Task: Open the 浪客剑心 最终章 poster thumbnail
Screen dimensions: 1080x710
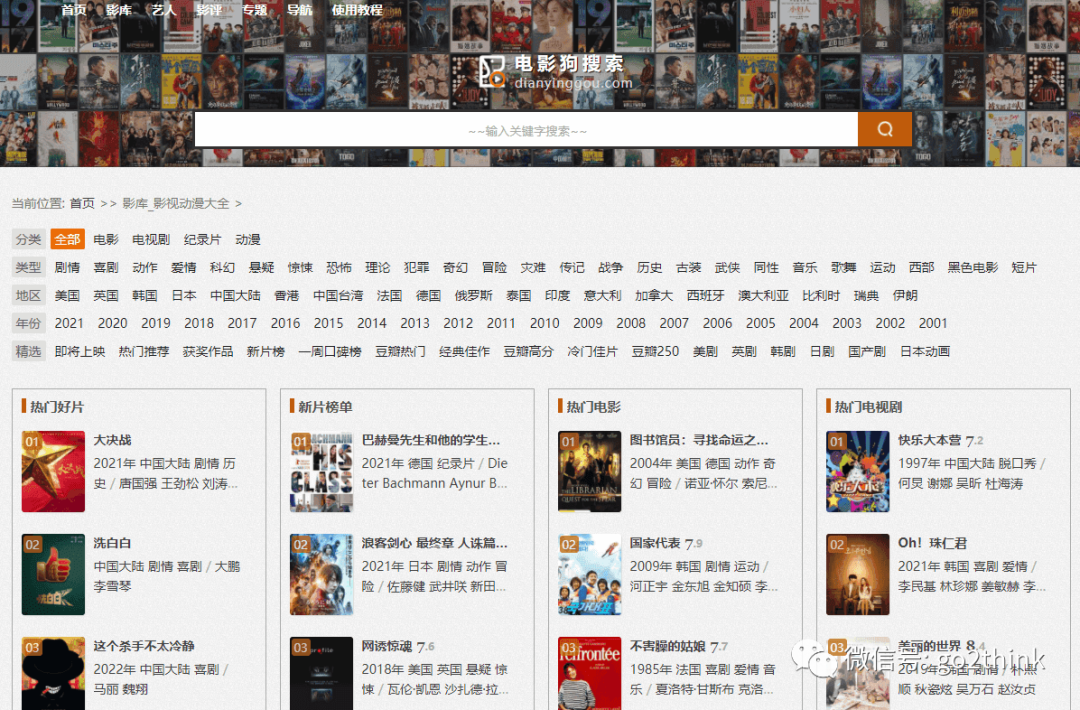Action: (322, 574)
